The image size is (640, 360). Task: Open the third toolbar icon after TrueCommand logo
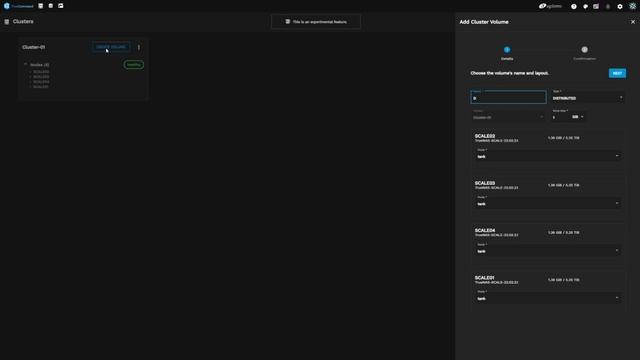click(x=60, y=6)
